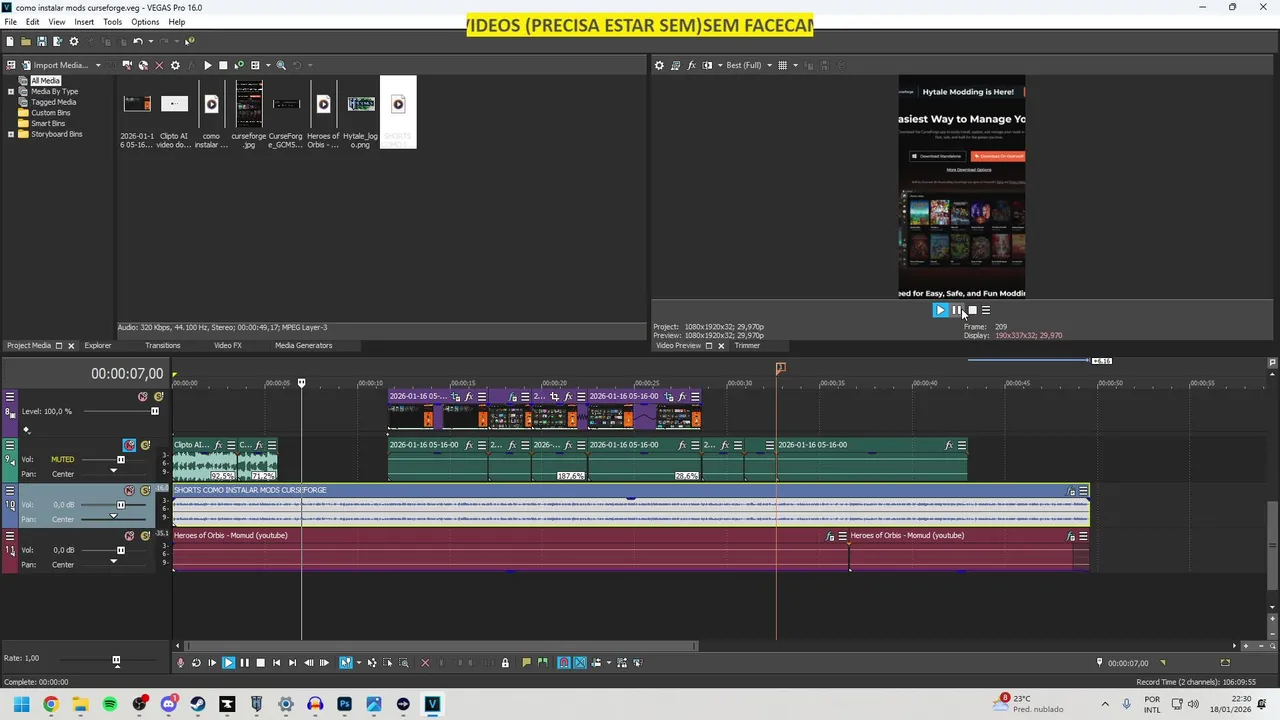Click the track 10 volume slider handle
The width and height of the screenshot is (1280, 720).
pos(120,505)
